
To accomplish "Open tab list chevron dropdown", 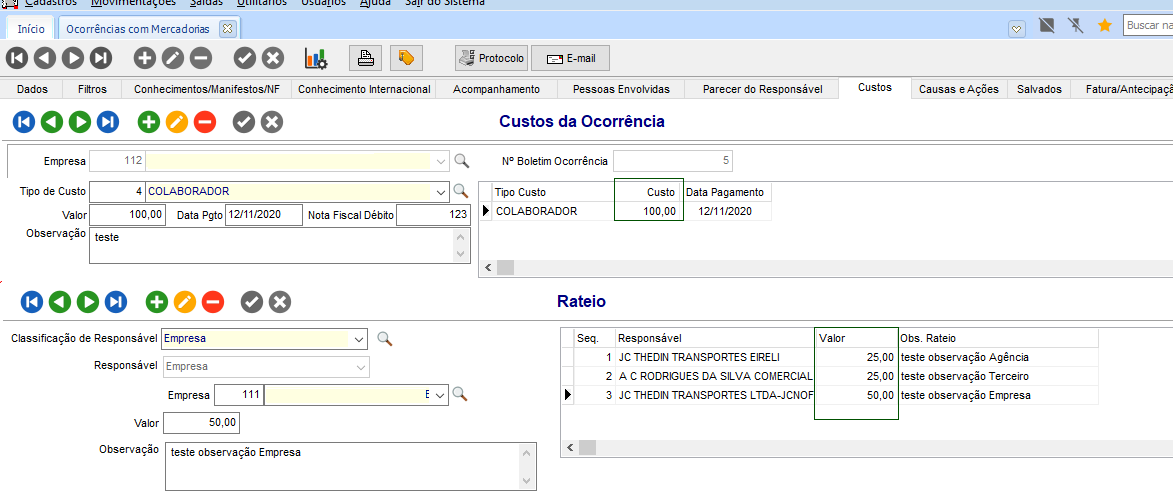I will coord(1016,28).
